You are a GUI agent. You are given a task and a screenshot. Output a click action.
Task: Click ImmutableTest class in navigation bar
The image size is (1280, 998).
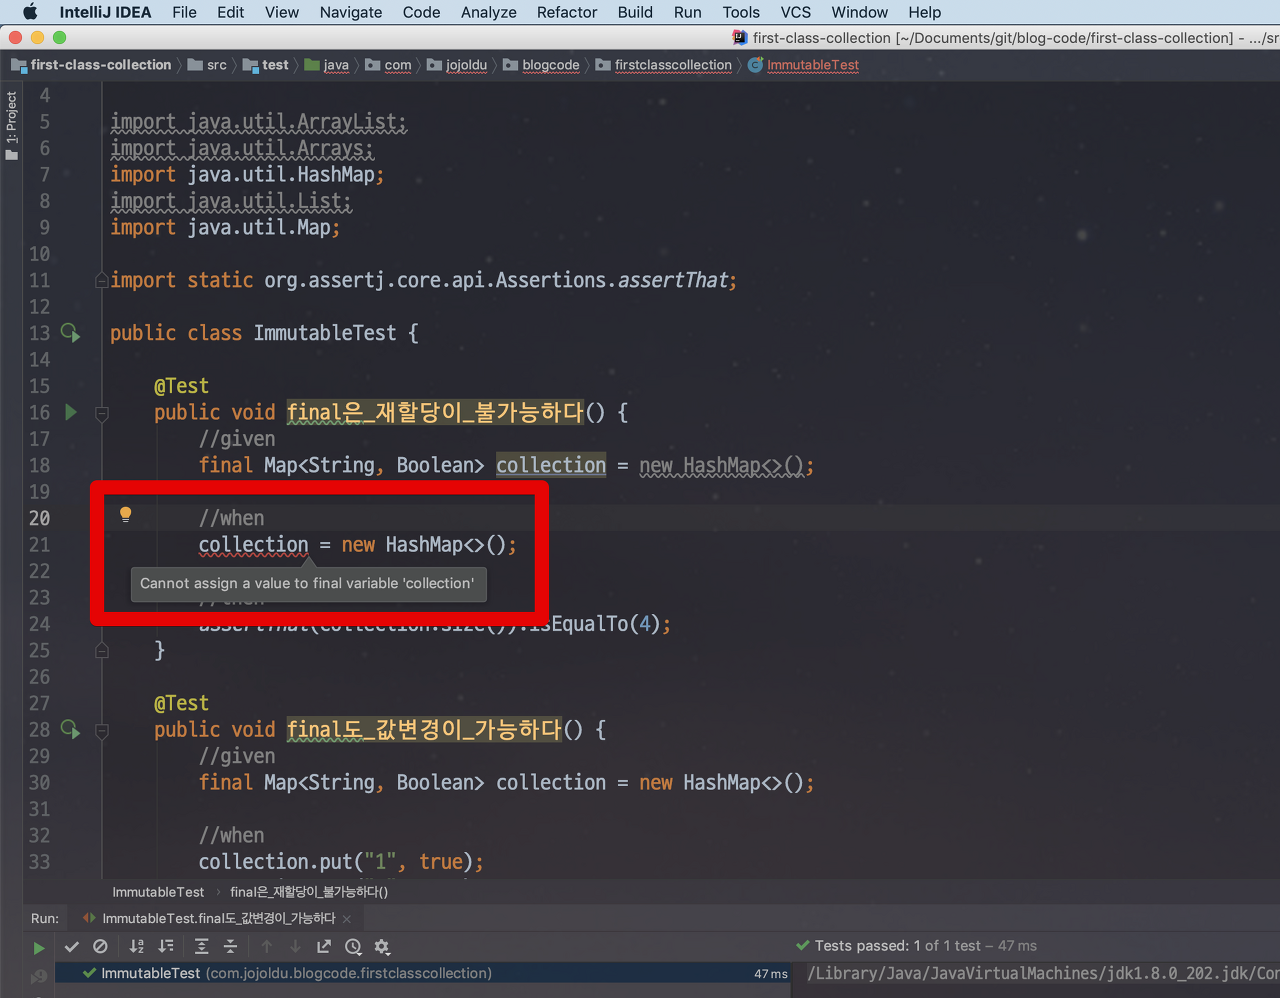point(804,65)
